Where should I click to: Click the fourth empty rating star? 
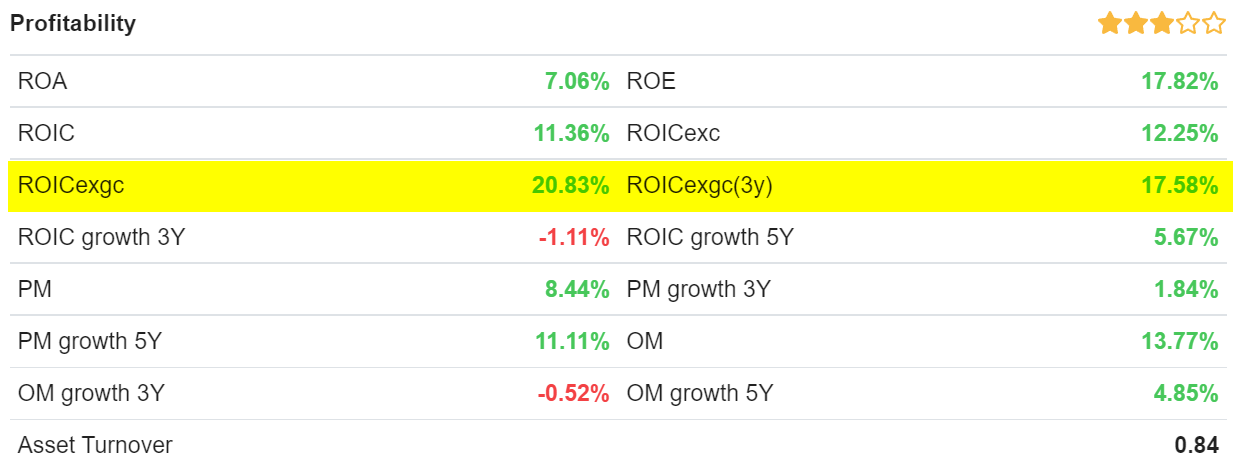(1187, 24)
